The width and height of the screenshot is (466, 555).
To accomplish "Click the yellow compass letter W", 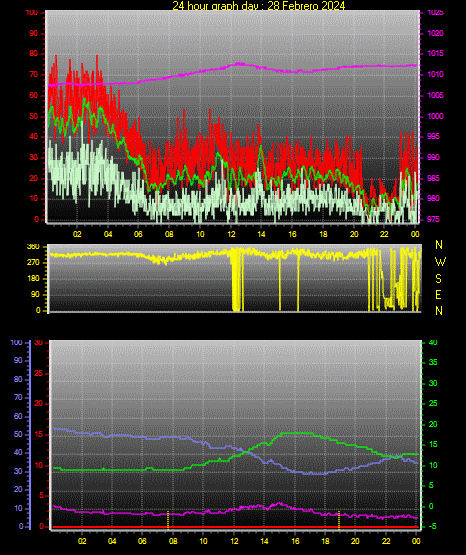I will [440, 262].
